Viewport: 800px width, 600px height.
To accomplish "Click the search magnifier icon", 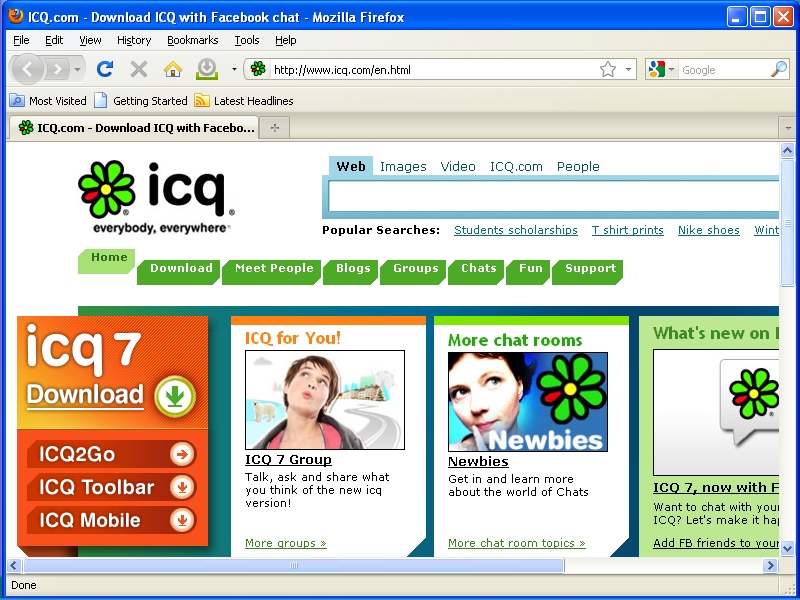I will click(778, 70).
